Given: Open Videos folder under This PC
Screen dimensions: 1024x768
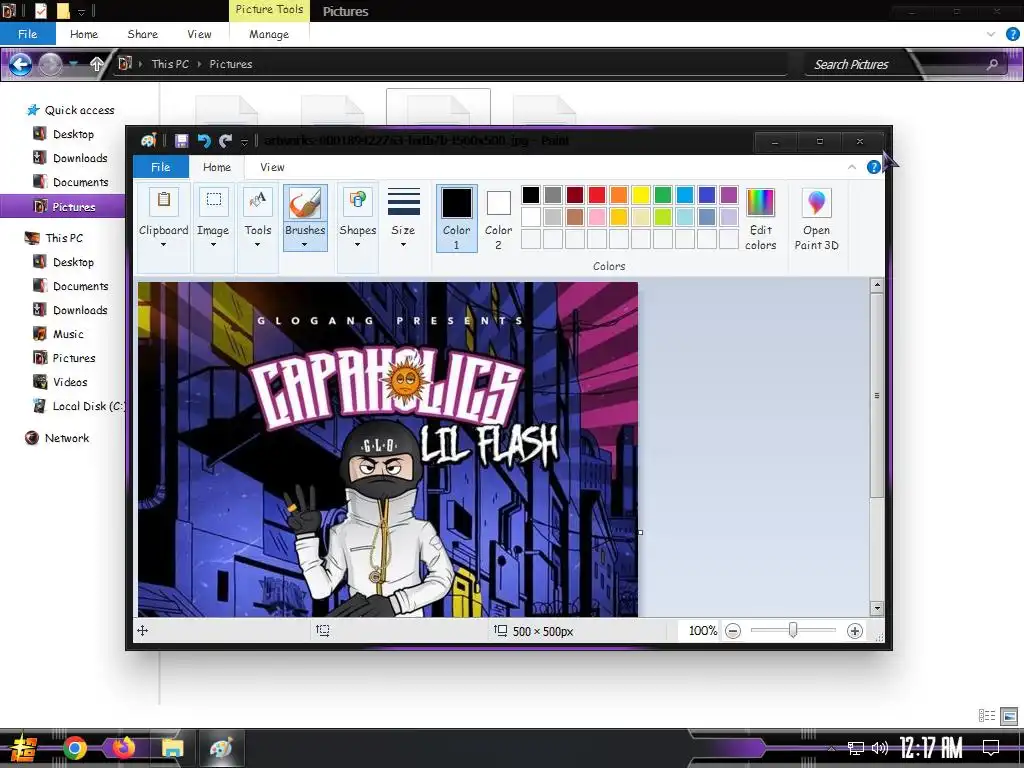Looking at the screenshot, I should 70,382.
